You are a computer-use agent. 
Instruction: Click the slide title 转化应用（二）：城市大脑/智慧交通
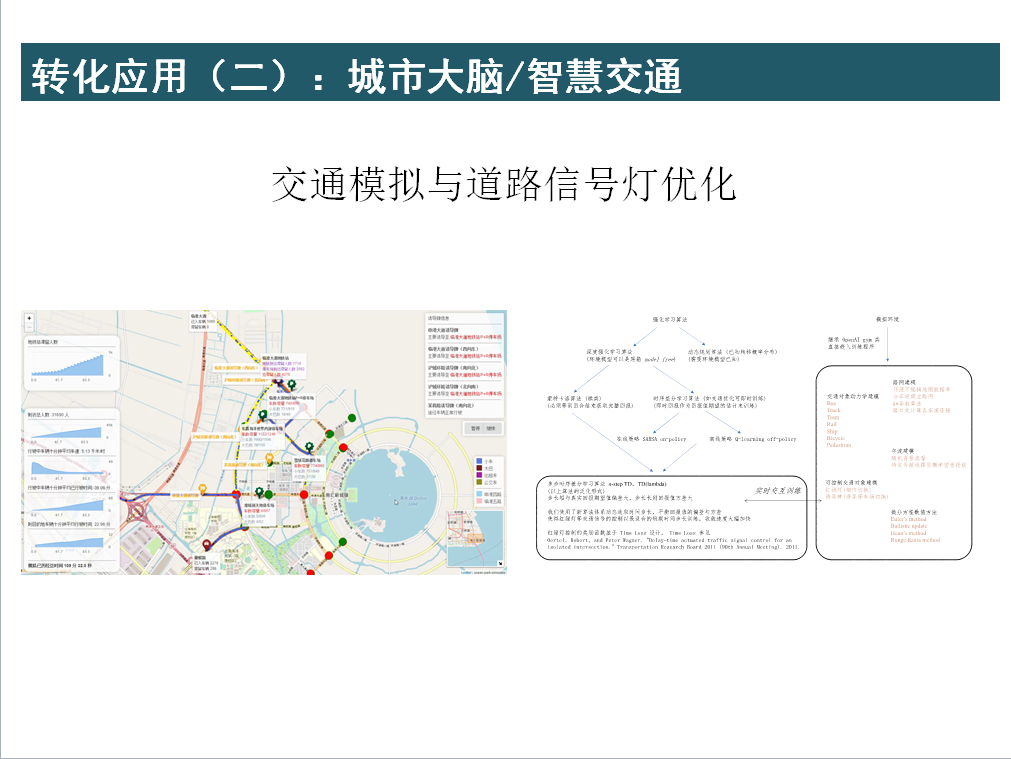pos(357,77)
